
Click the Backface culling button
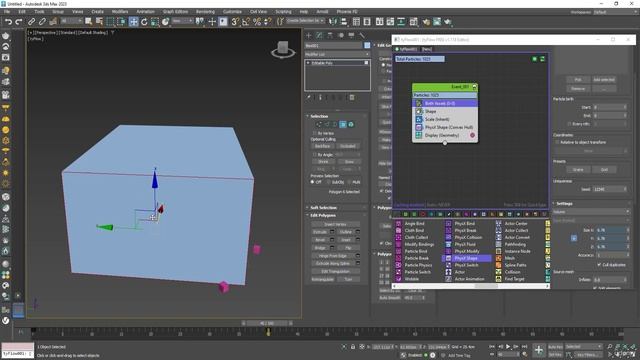323,146
